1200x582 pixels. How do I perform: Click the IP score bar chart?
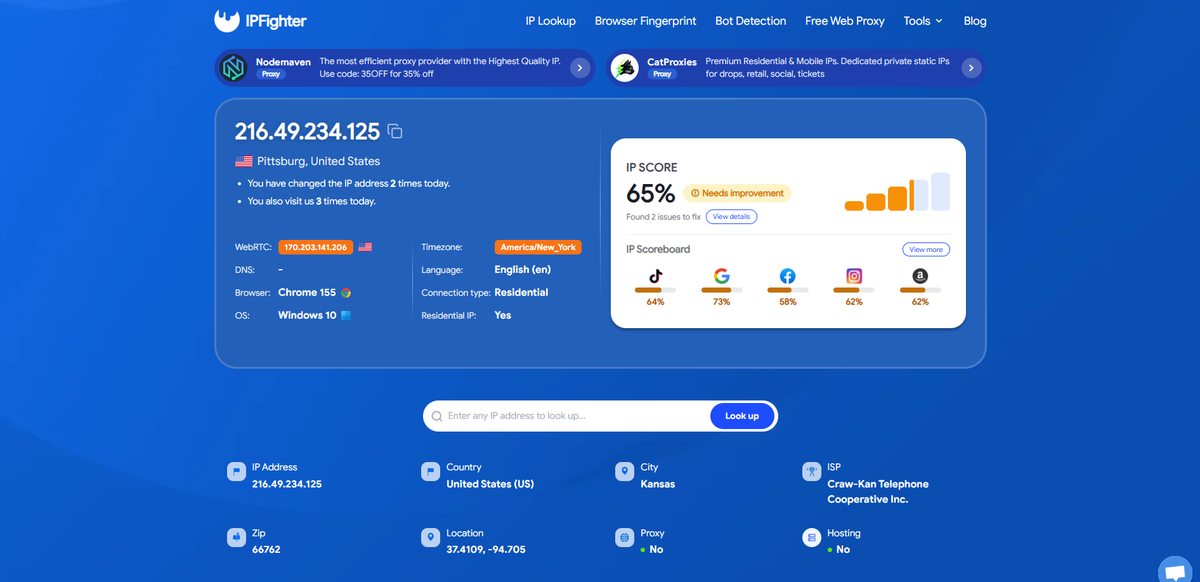897,192
